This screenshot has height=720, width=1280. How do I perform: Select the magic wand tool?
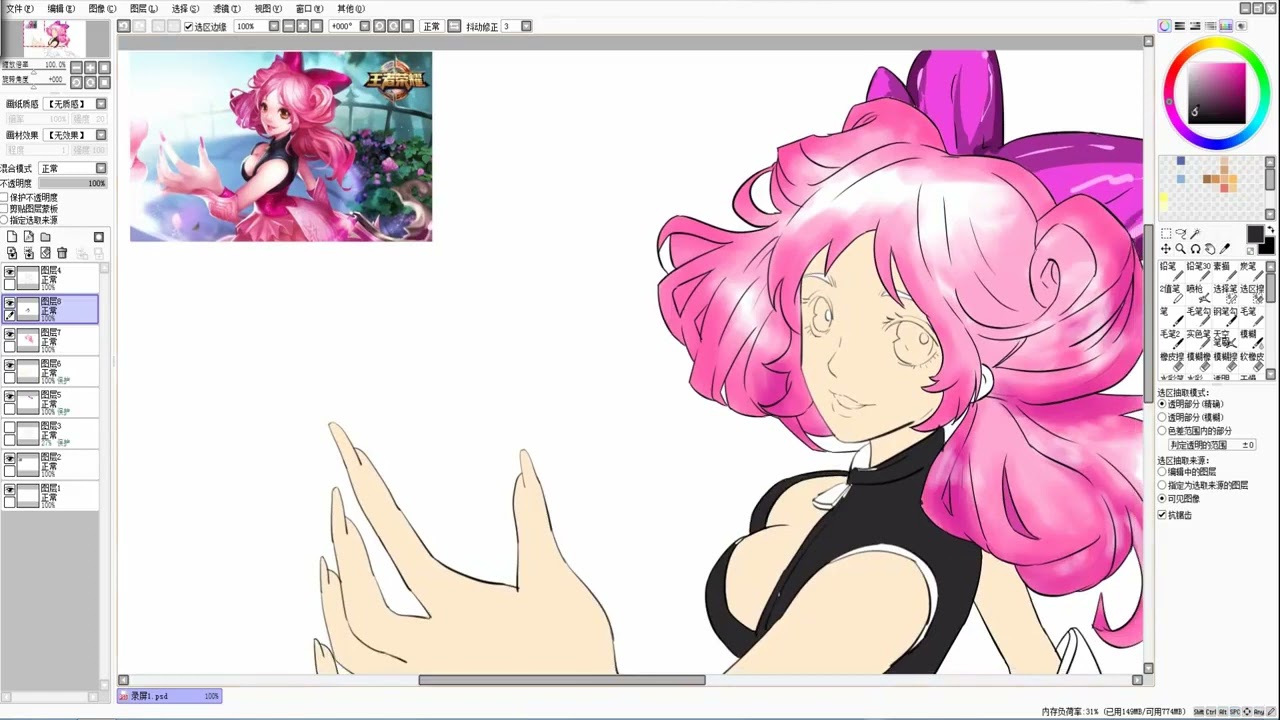pos(1195,233)
